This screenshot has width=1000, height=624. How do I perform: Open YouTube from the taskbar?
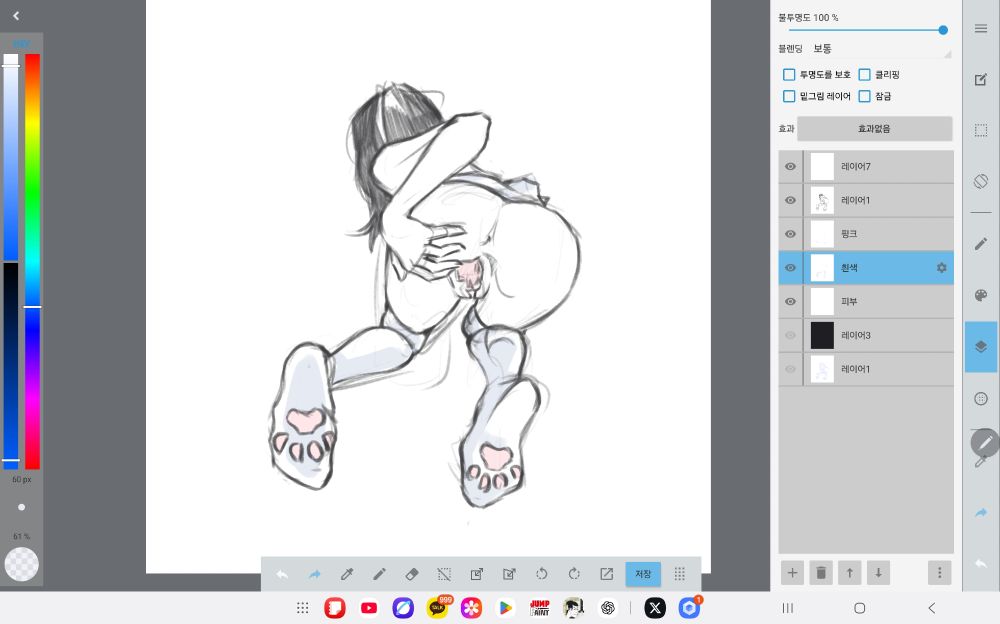click(x=369, y=608)
